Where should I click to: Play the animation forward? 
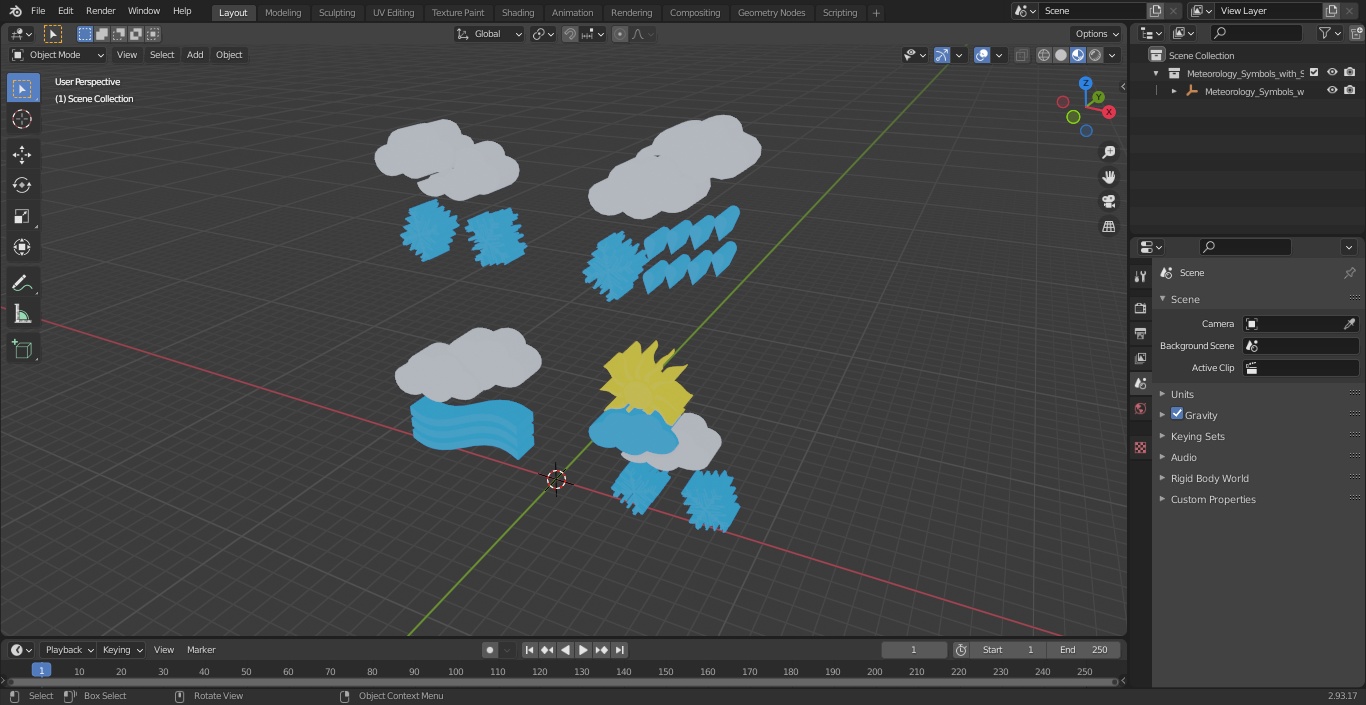coord(584,650)
